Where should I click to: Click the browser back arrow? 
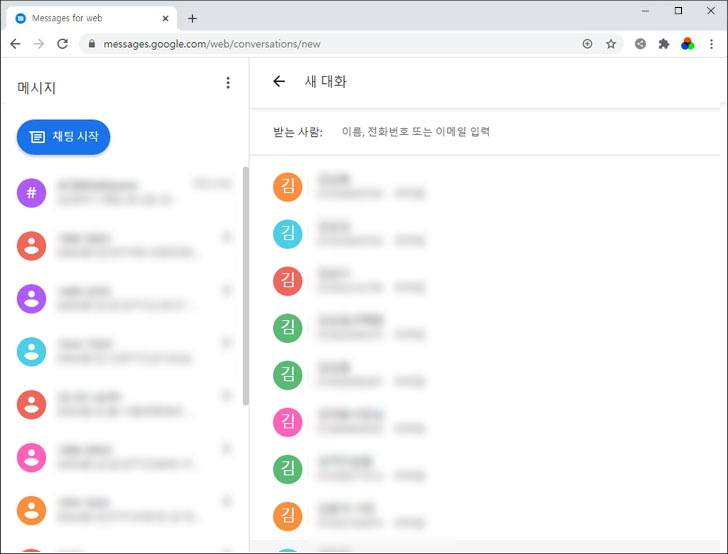[x=15, y=44]
